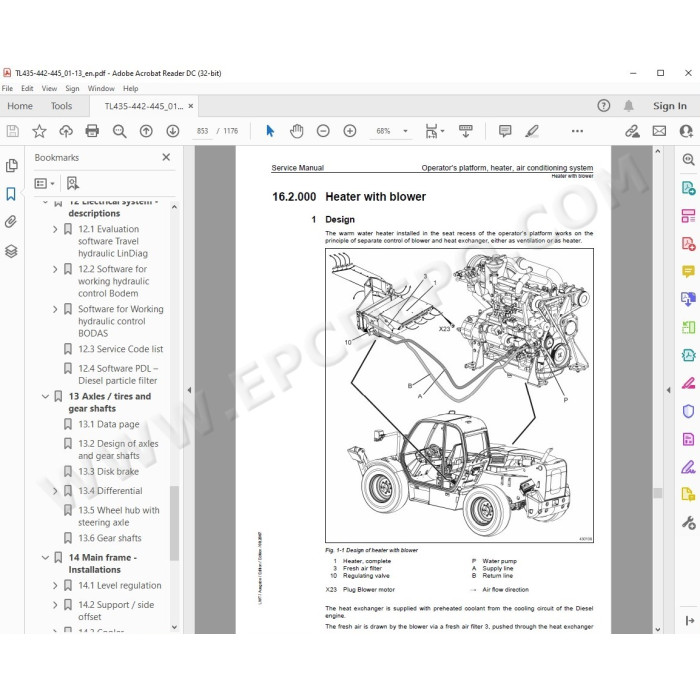Image resolution: width=700 pixels, height=700 pixels.
Task: Toggle the Bookmarks panel icon
Action: [11, 194]
